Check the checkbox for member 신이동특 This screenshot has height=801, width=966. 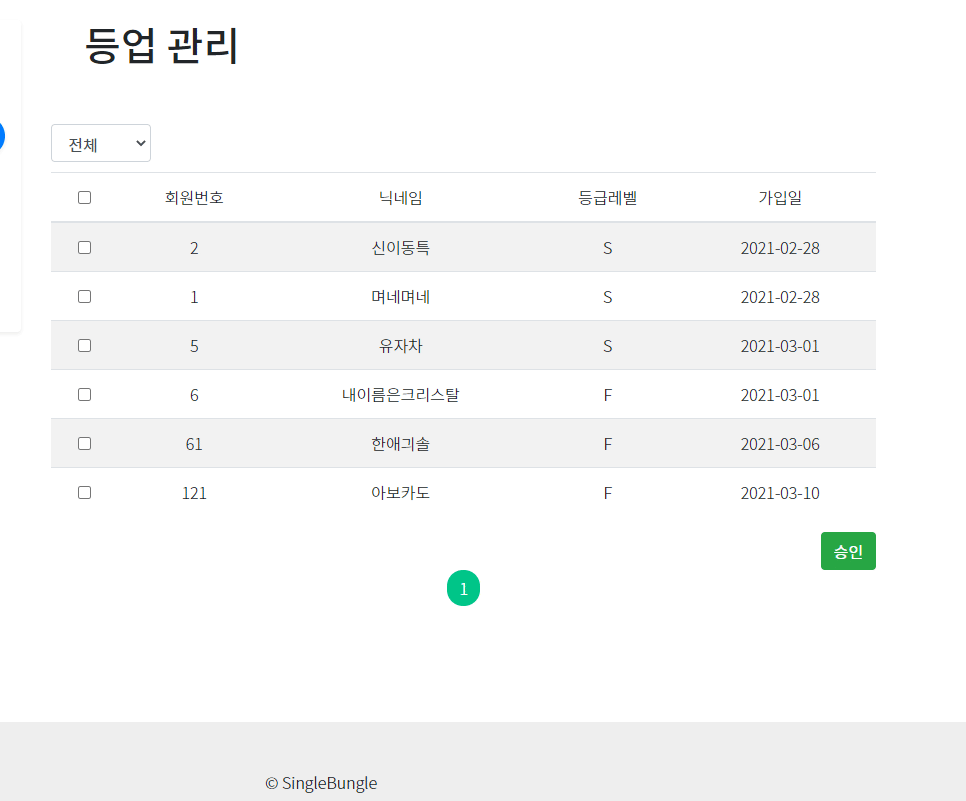pos(84,247)
